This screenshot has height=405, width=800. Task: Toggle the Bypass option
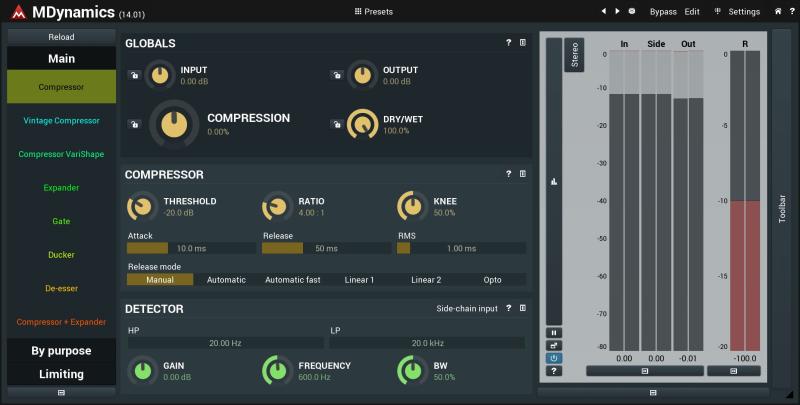[663, 12]
